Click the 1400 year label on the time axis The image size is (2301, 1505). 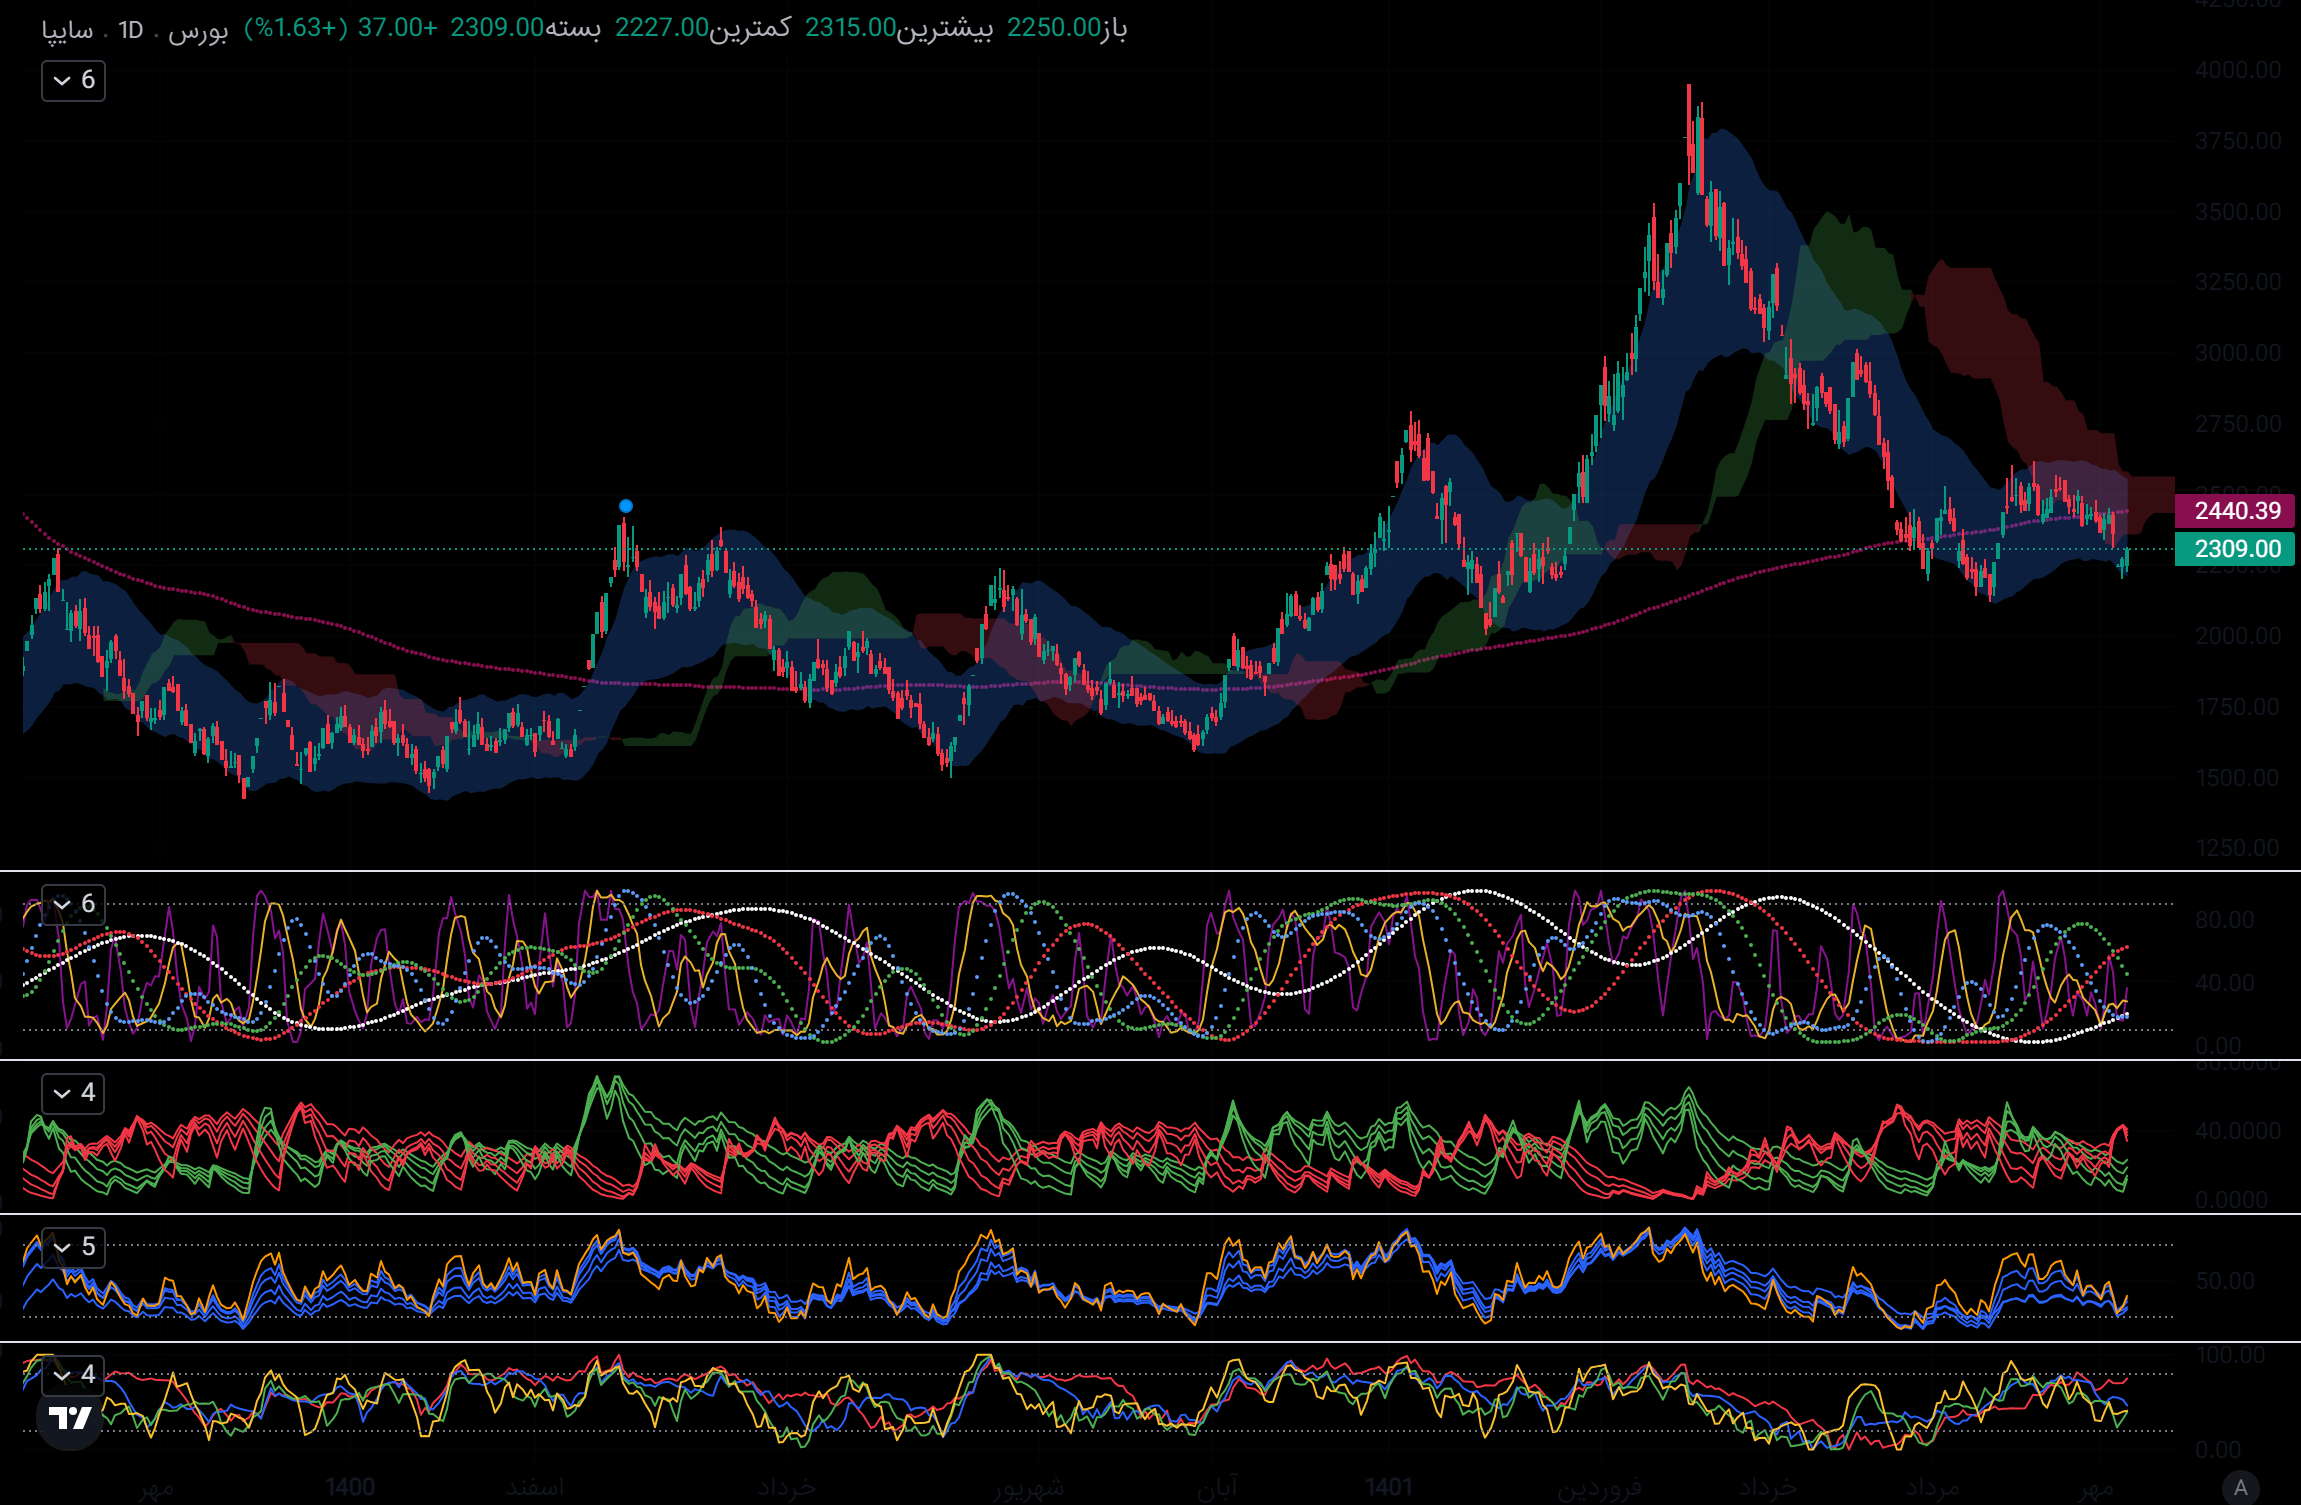coord(350,1487)
